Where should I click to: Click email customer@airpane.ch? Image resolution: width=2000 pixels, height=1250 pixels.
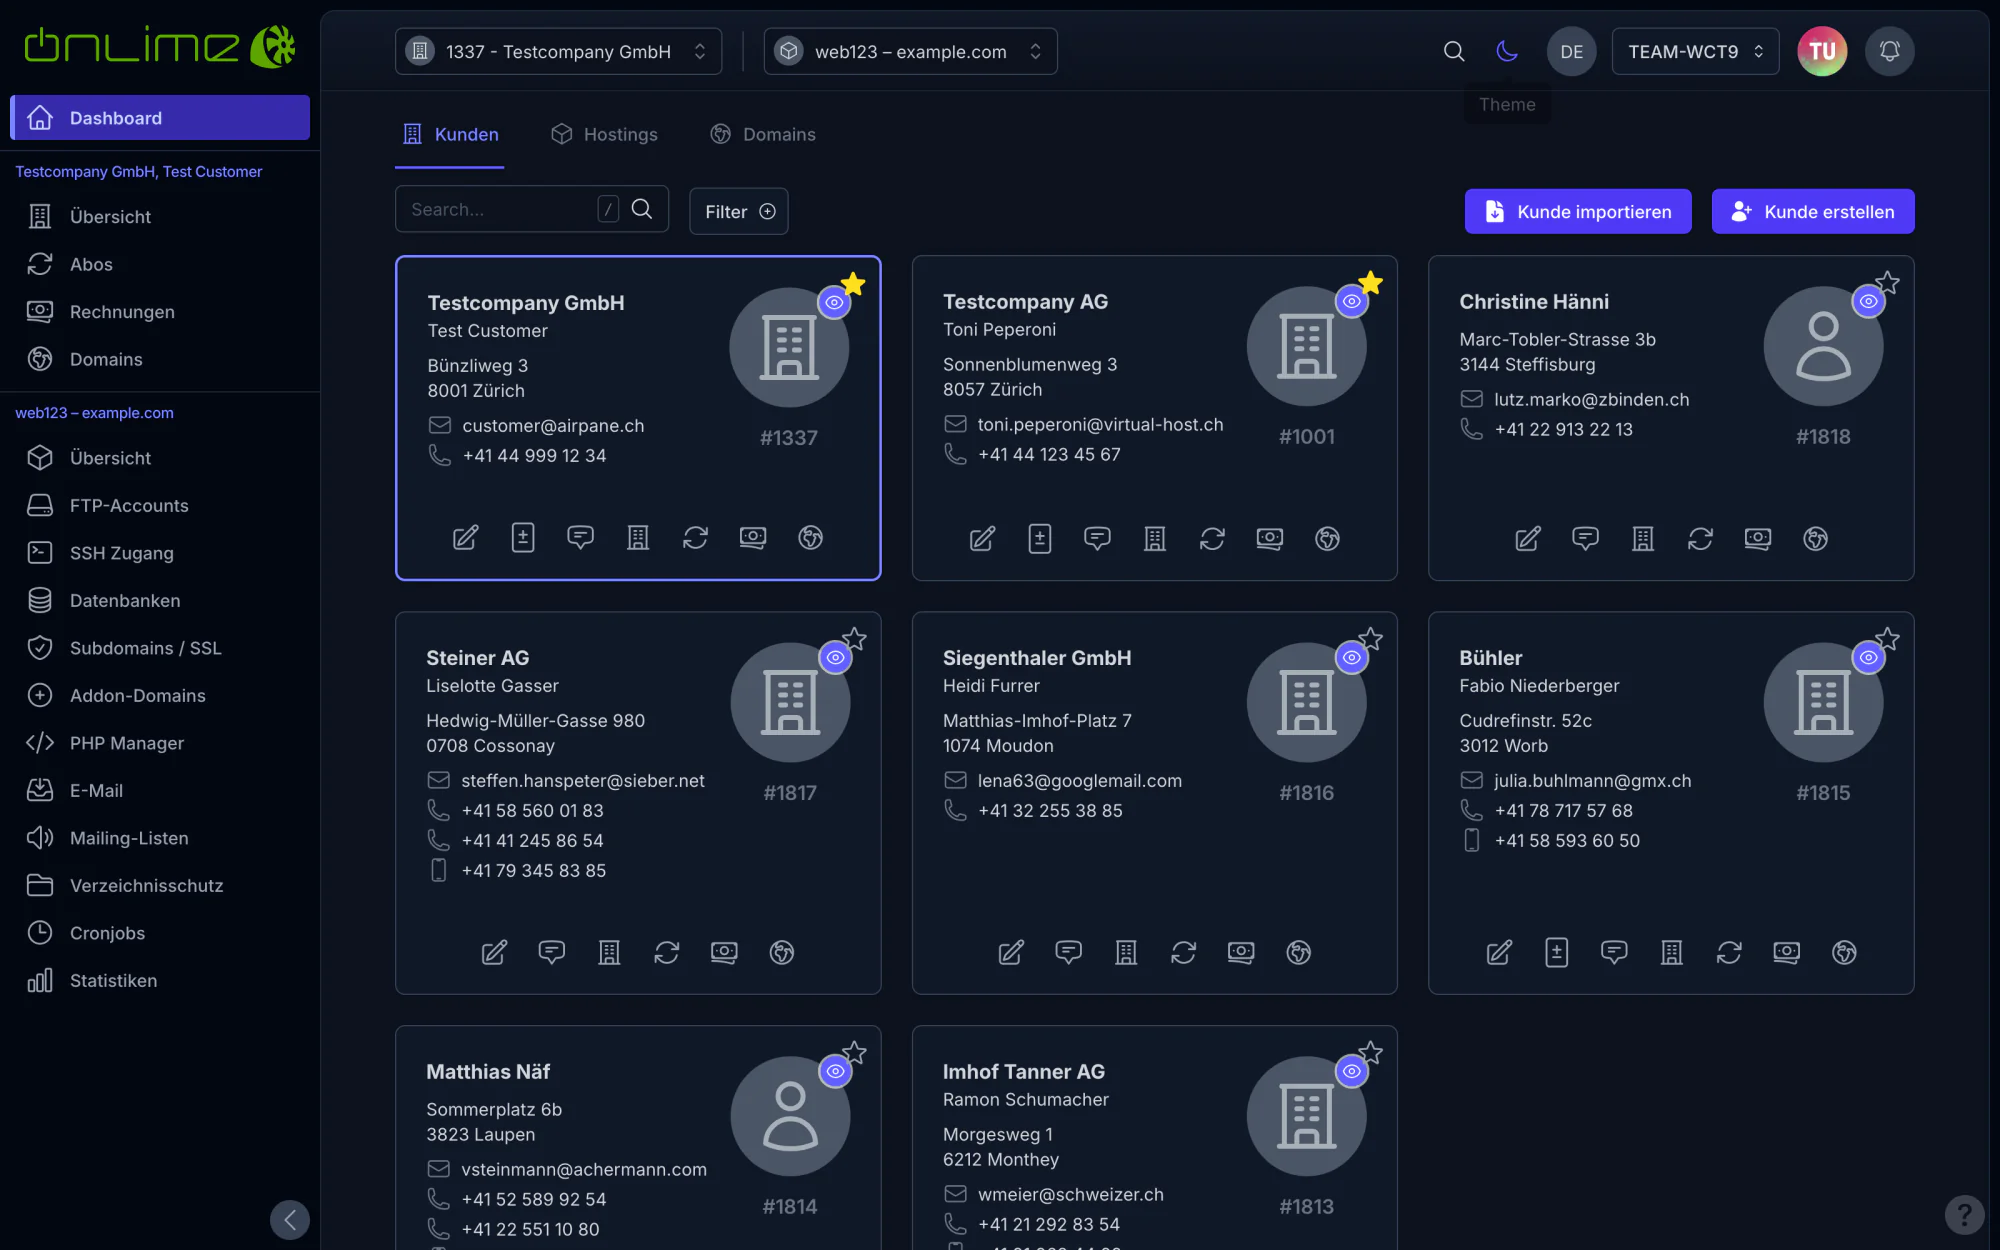(x=553, y=426)
